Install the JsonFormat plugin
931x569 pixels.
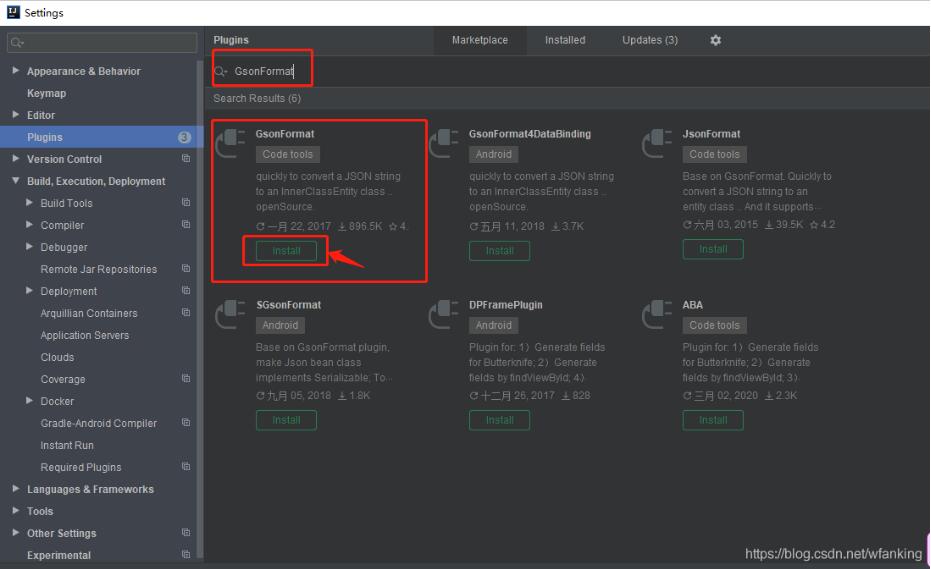[x=712, y=249]
